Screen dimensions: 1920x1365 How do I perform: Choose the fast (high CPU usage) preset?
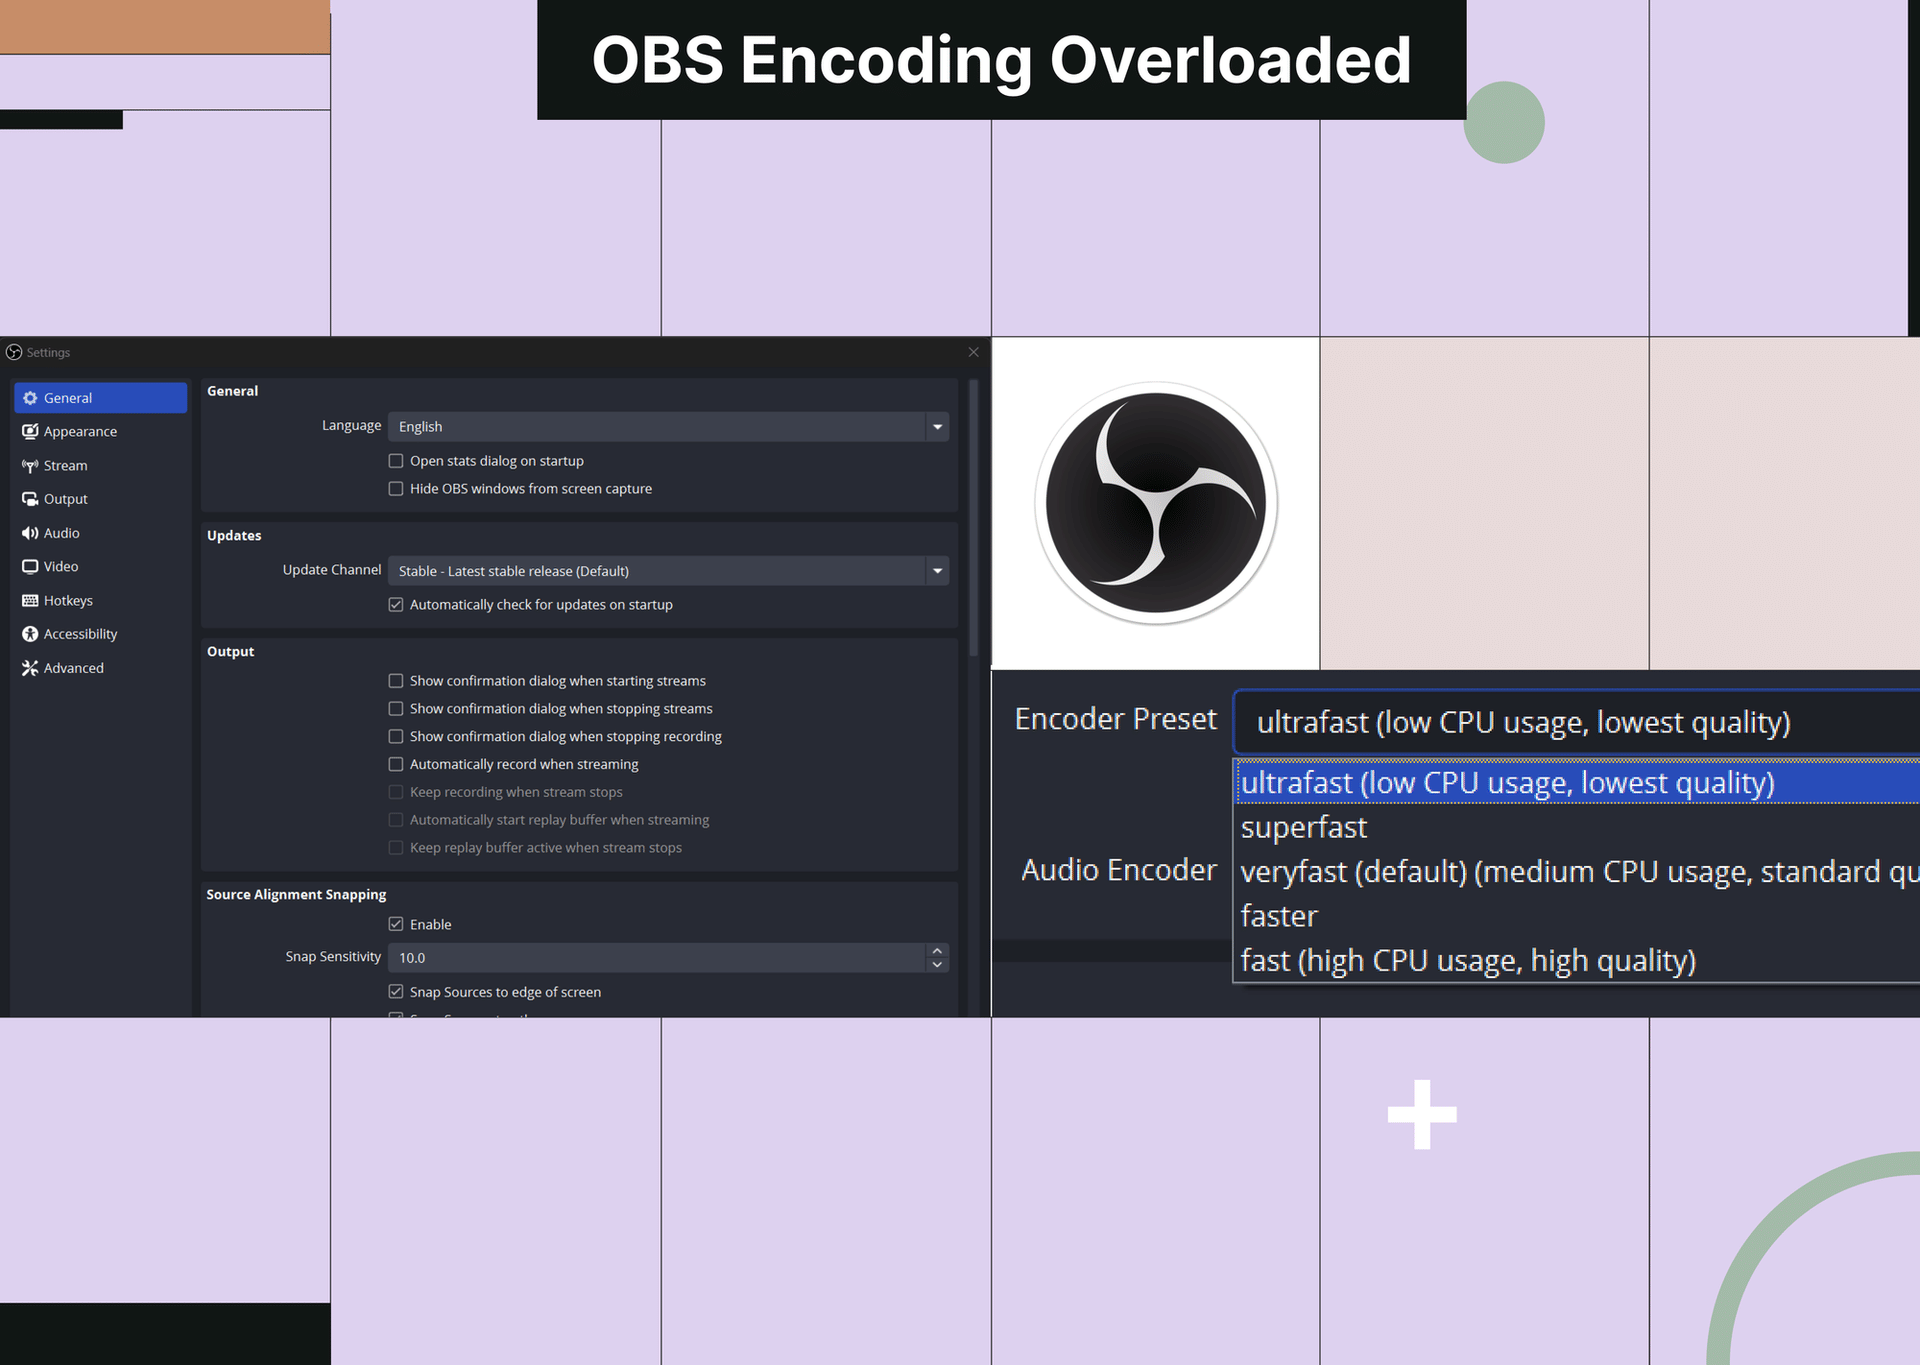click(x=1468, y=959)
